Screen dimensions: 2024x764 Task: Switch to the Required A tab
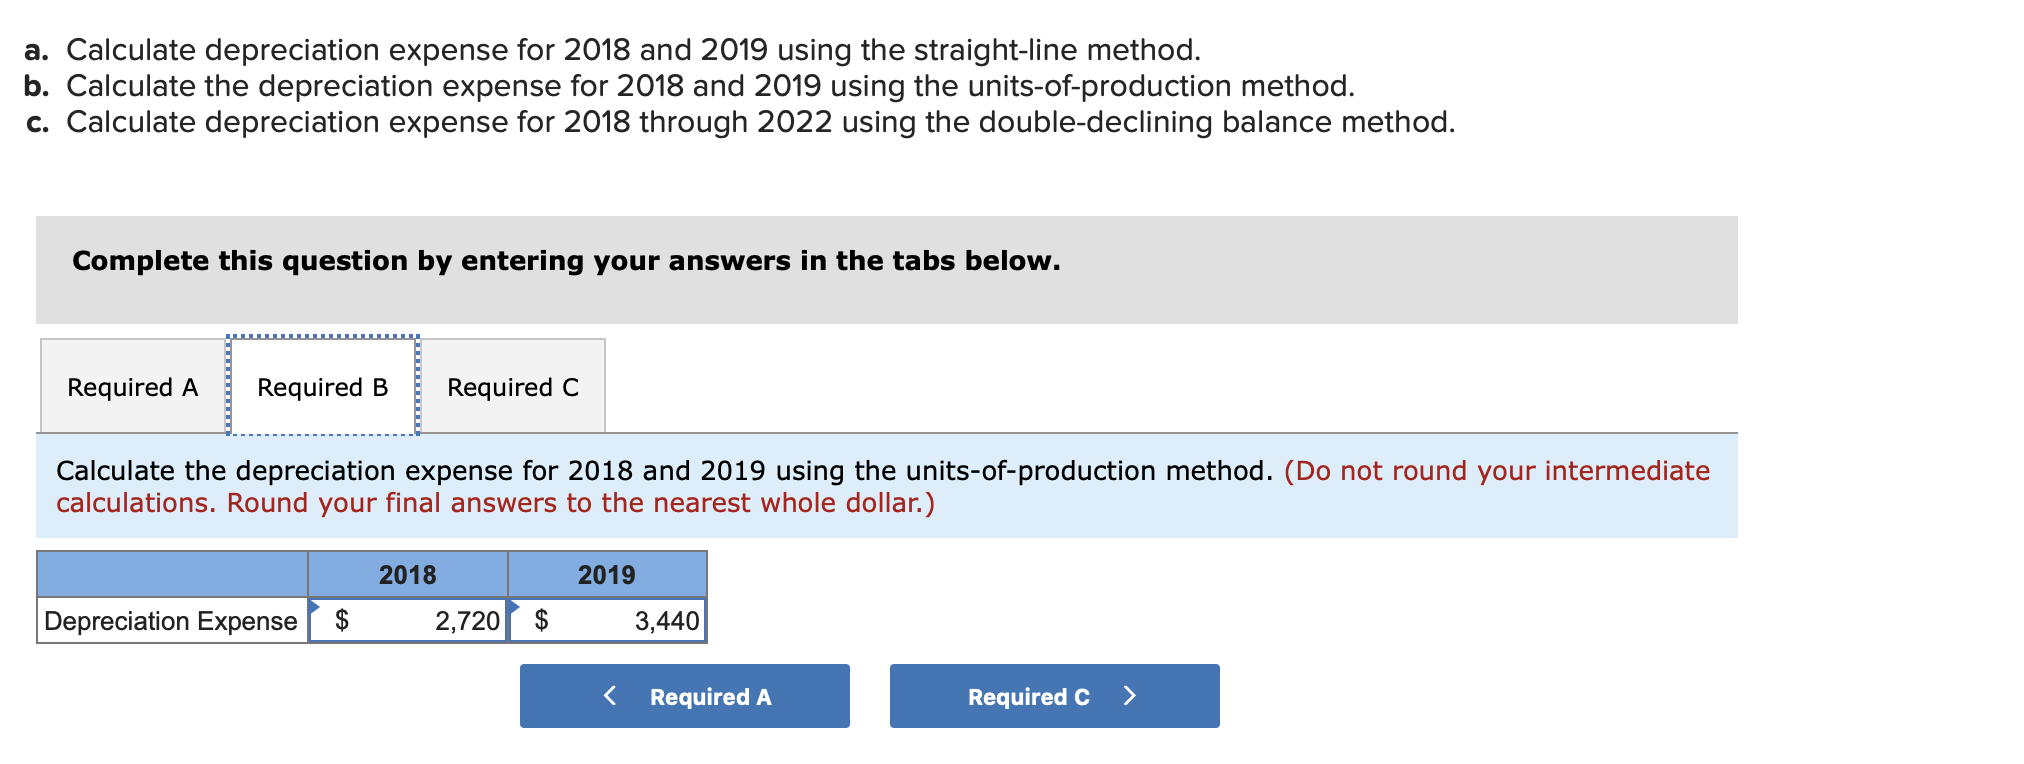click(x=133, y=387)
